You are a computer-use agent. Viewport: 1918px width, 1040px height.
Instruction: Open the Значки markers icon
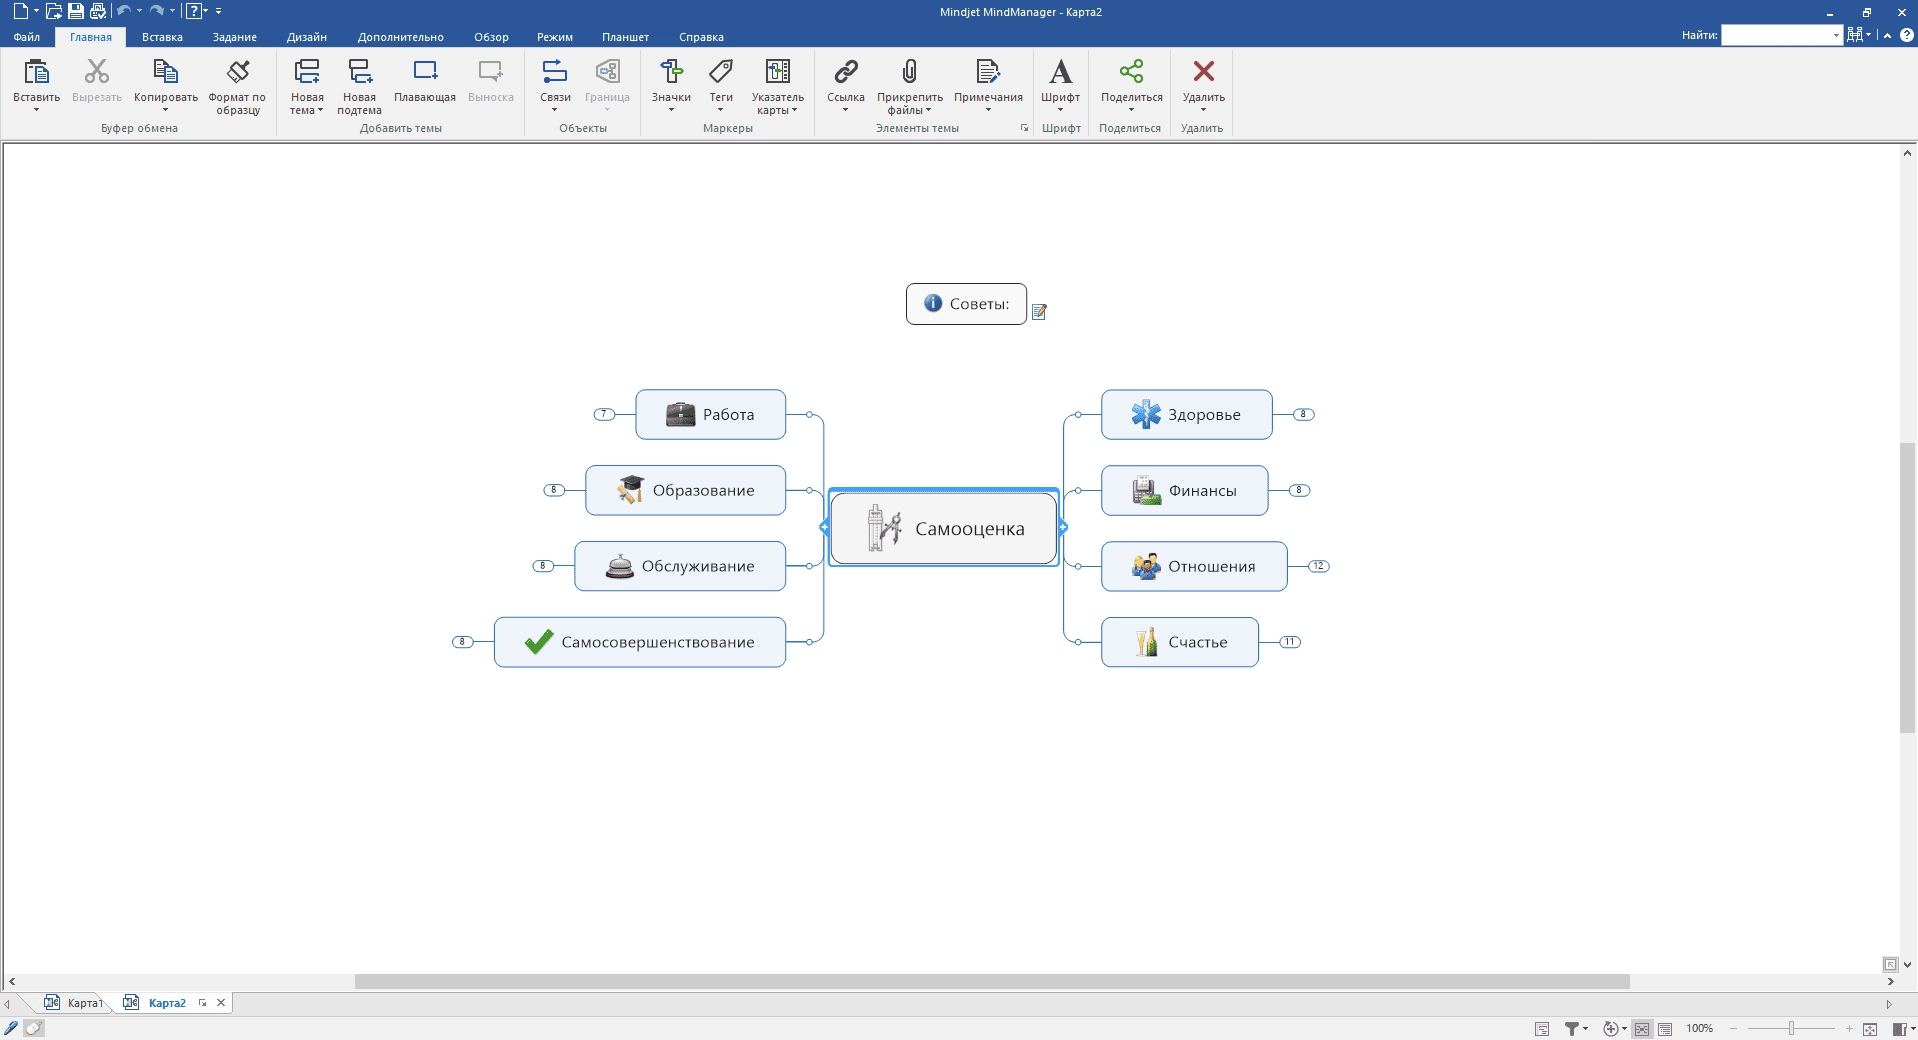671,71
